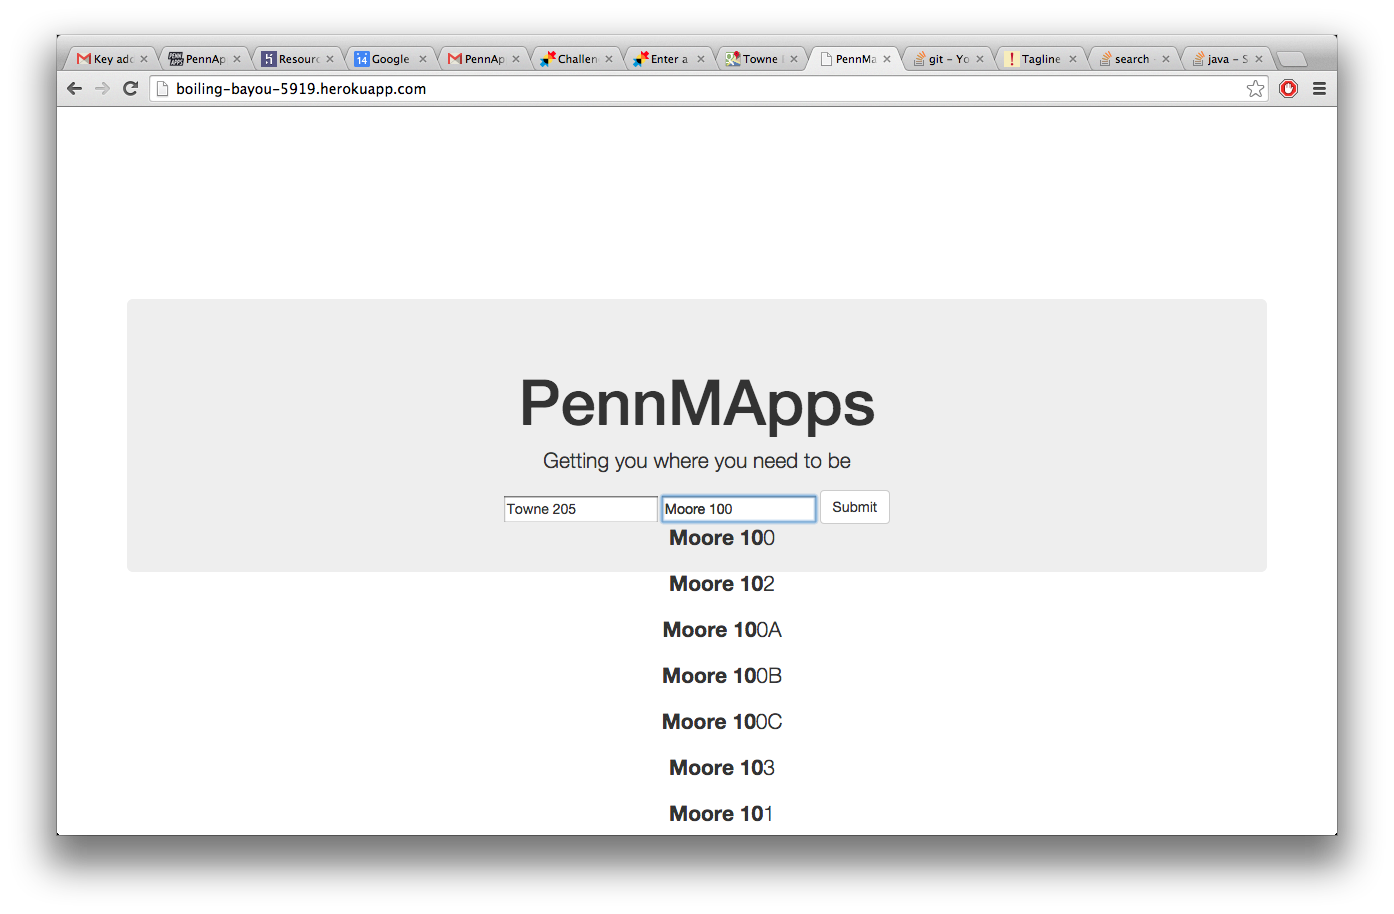Close the 'java - S' tab
This screenshot has height=914, width=1394.
point(1259,59)
